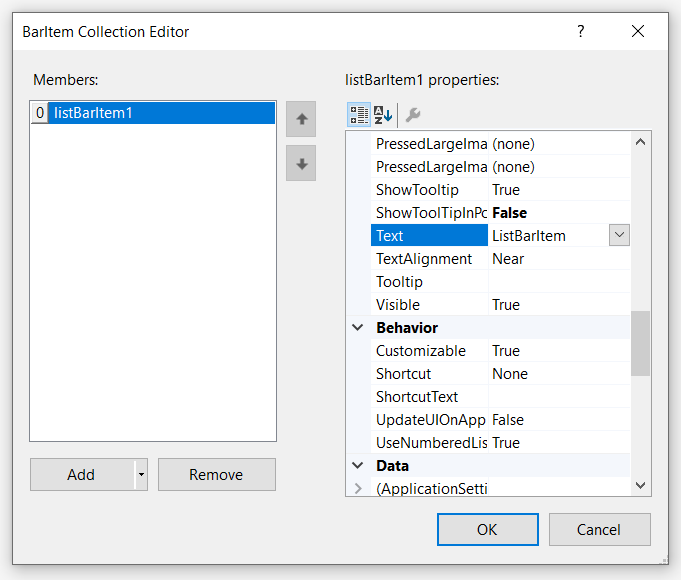Open the Add button dropdown arrow

pos(141,475)
